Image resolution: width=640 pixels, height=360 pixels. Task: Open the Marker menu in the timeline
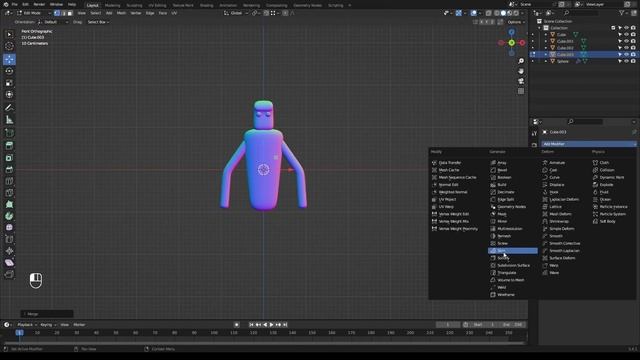(x=79, y=325)
